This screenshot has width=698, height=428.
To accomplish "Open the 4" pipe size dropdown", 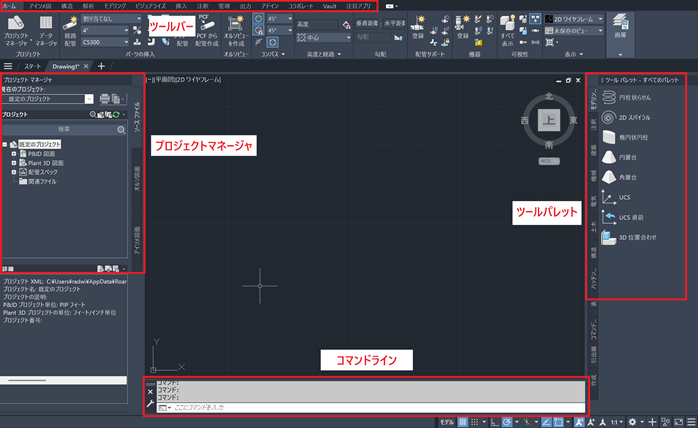I will (x=105, y=30).
